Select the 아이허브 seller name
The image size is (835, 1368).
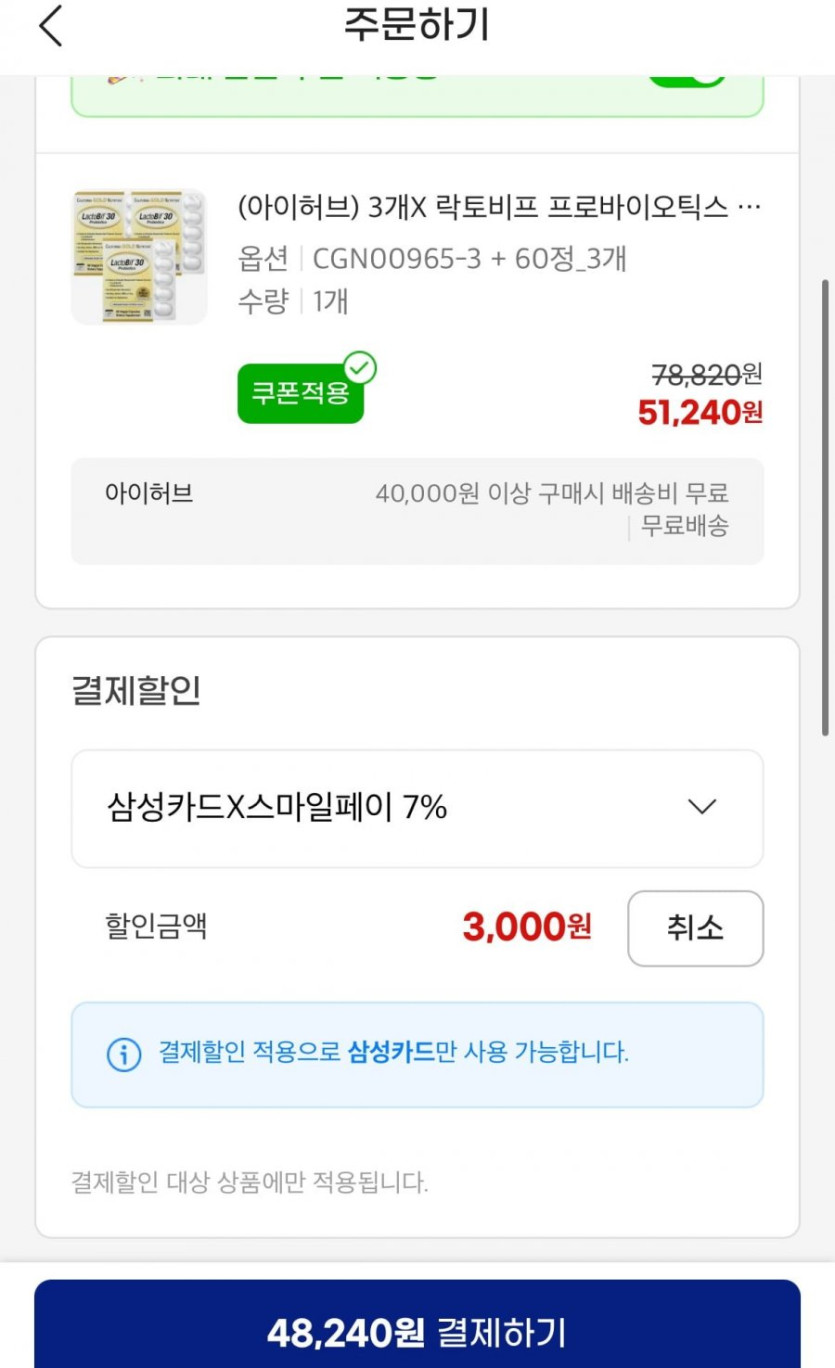point(149,493)
